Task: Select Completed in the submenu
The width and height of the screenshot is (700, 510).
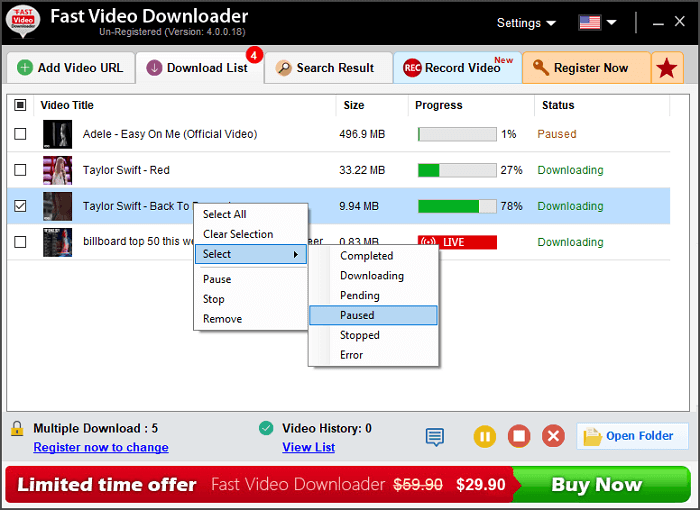Action: point(373,256)
